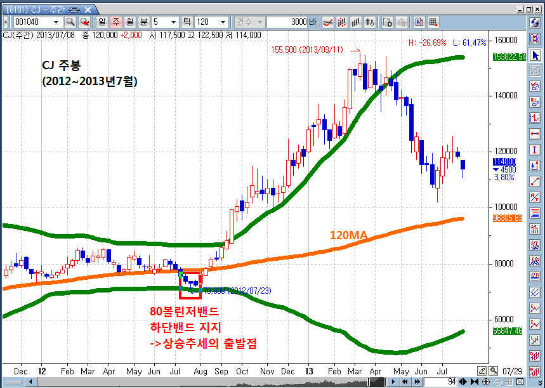Click the scrollbar left arrow button
The image size is (545, 388).
click(31, 382)
